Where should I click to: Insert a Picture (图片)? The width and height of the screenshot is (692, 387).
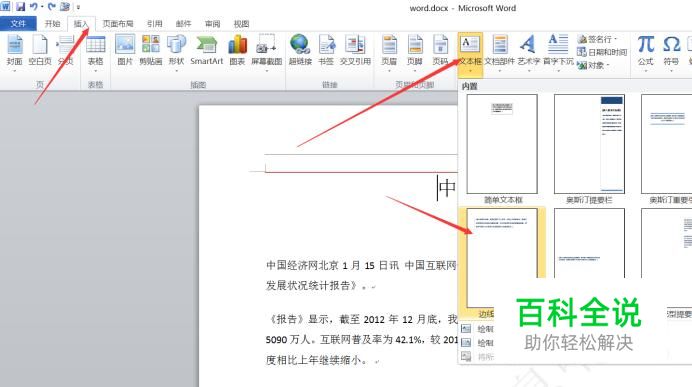coord(125,50)
